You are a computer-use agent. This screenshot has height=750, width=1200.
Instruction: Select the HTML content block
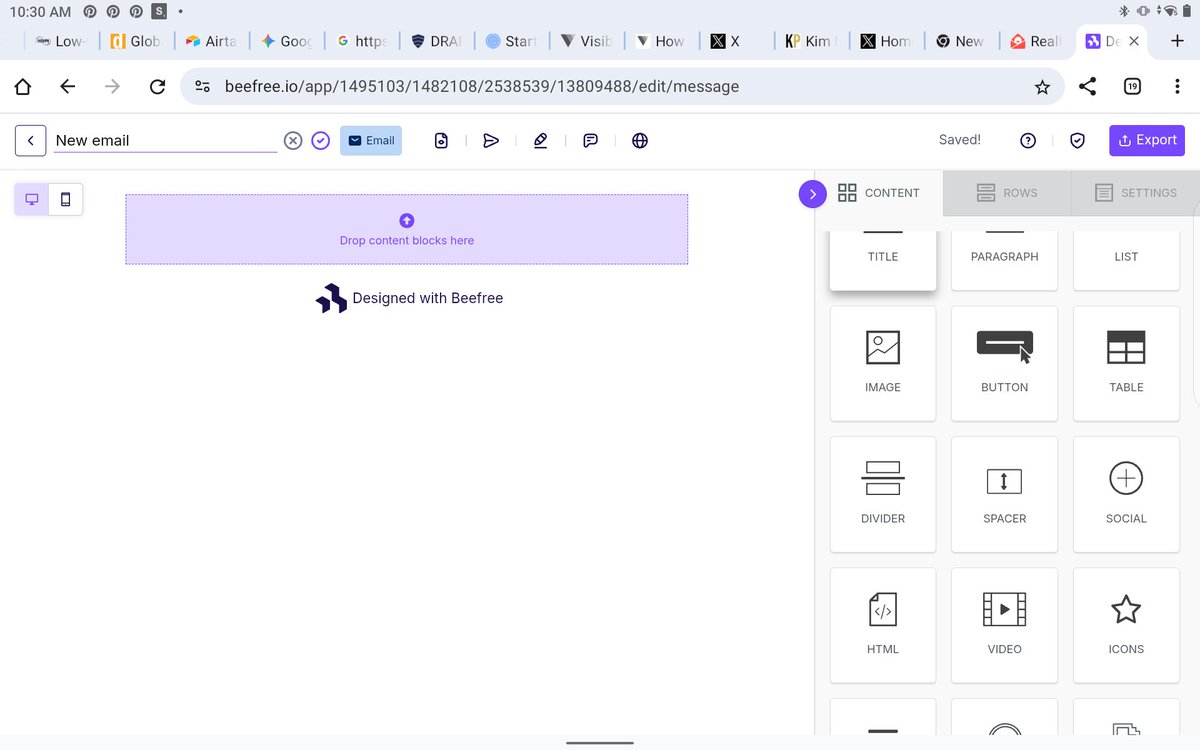pyautogui.click(x=883, y=625)
